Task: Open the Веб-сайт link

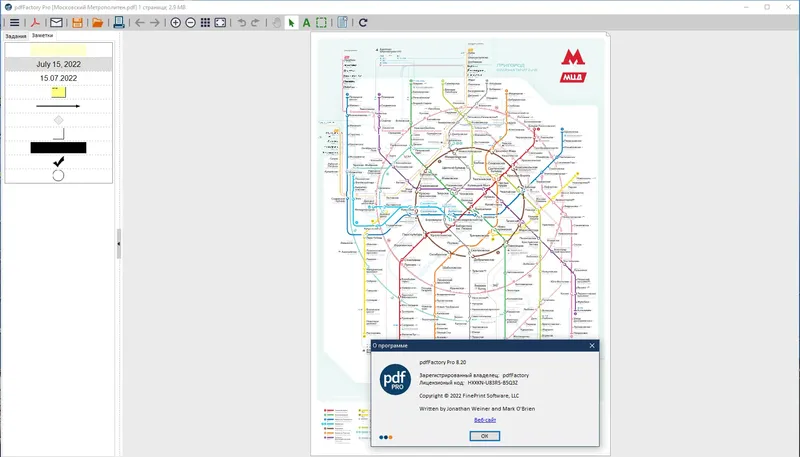Action: [485, 420]
